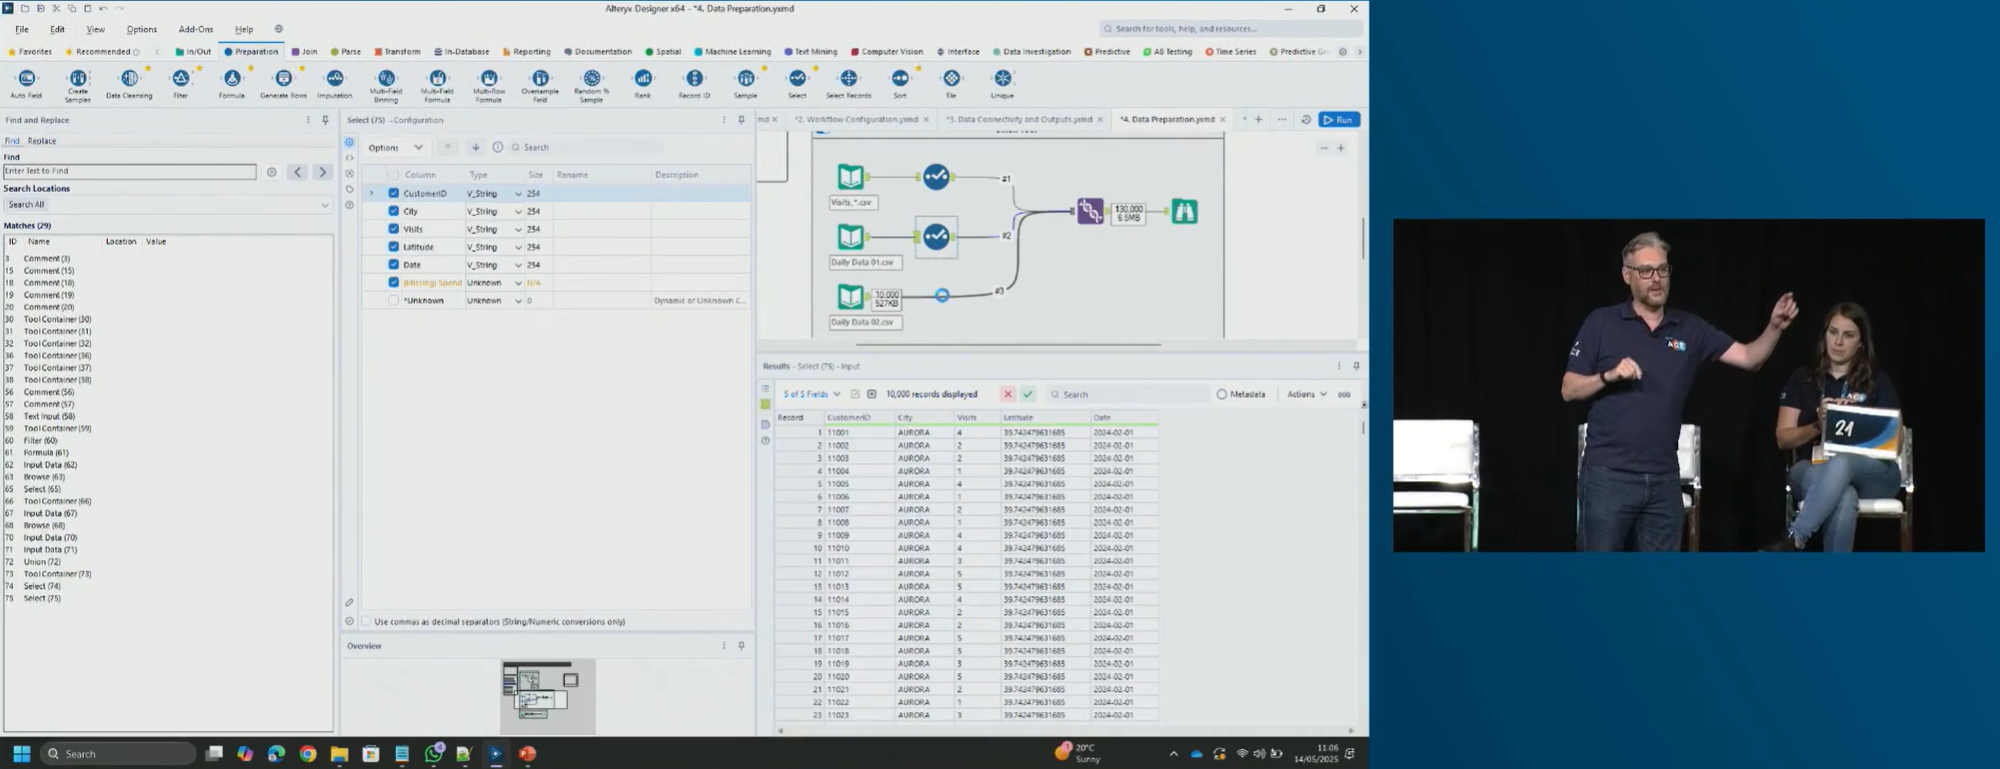2000x769 pixels.
Task: Check the *Unknown field checkbox
Action: coord(393,300)
